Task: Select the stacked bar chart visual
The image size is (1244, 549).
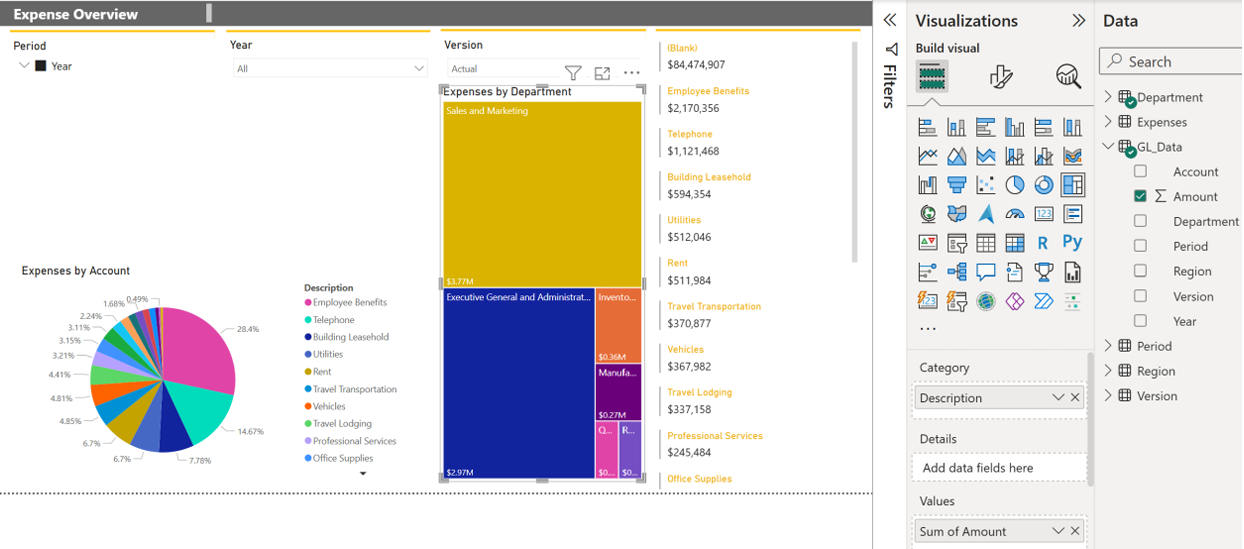Action: point(927,127)
